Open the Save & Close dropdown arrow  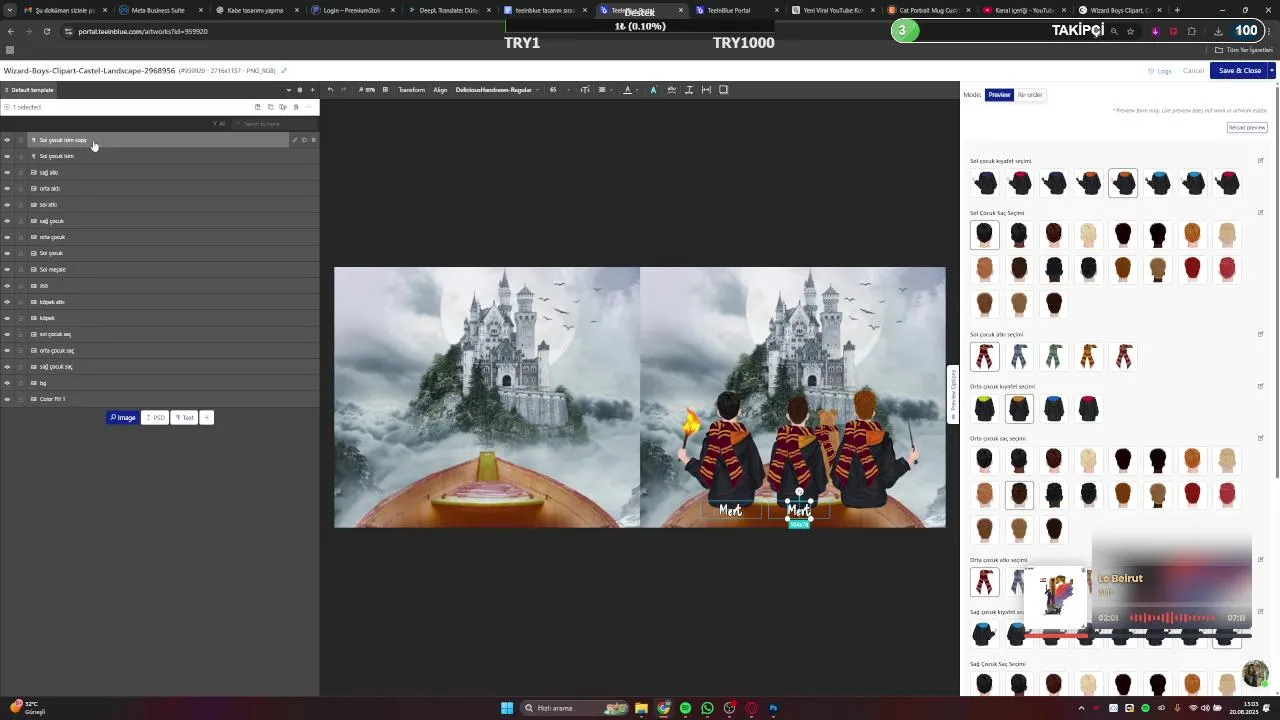coord(1272,71)
